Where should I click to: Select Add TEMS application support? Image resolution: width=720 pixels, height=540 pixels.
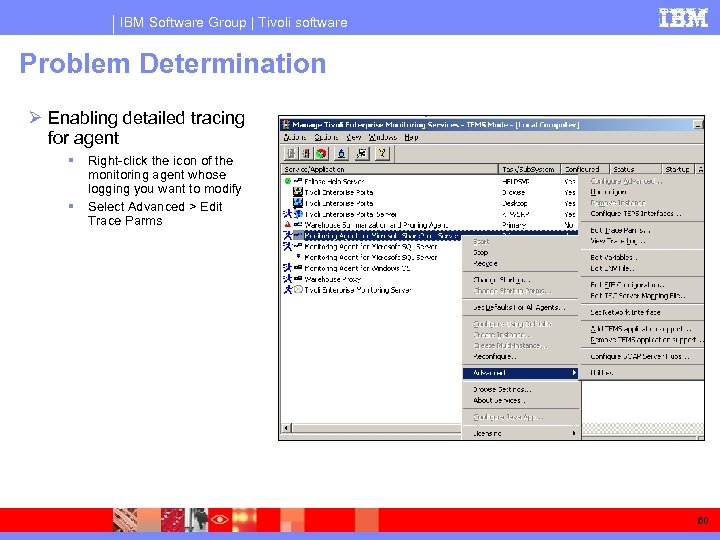point(642,329)
